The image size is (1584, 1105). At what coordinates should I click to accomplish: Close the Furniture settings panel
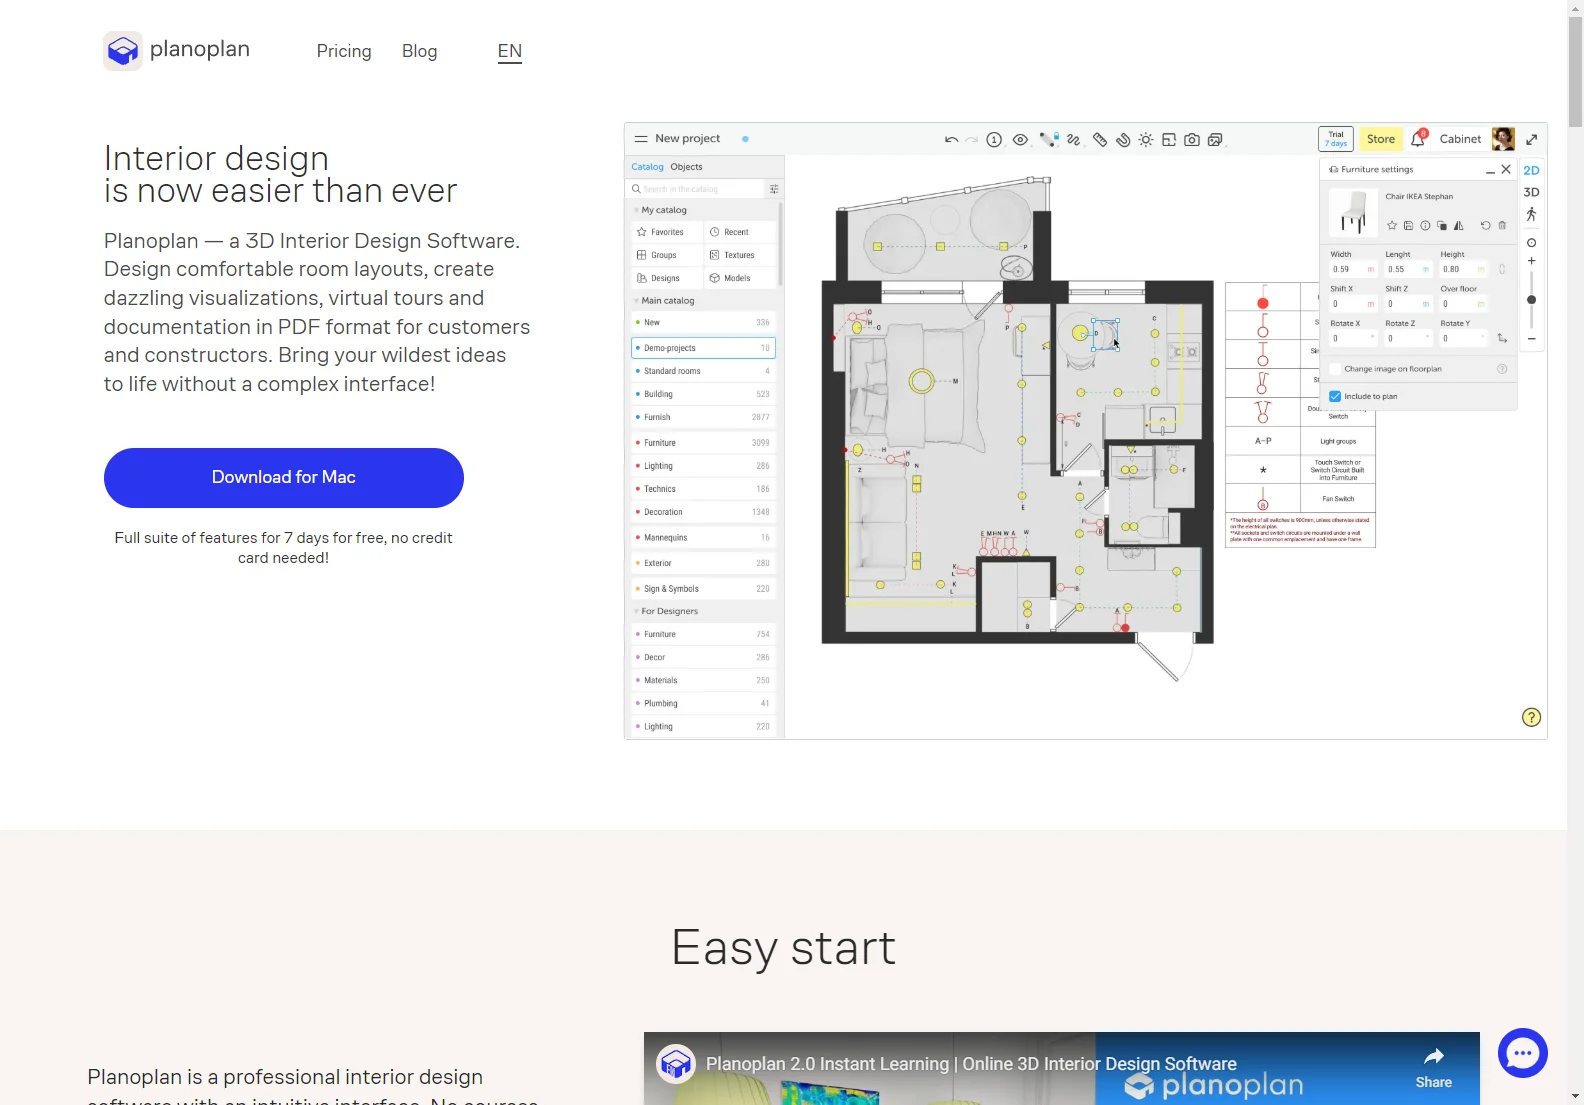[x=1506, y=170]
